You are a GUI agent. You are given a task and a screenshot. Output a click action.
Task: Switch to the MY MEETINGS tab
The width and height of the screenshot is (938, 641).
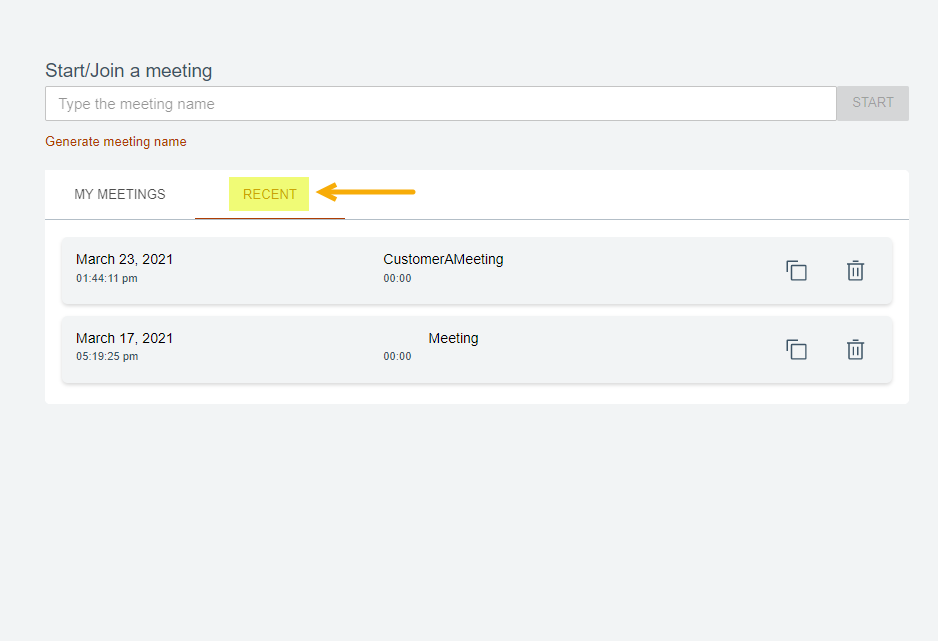point(120,195)
